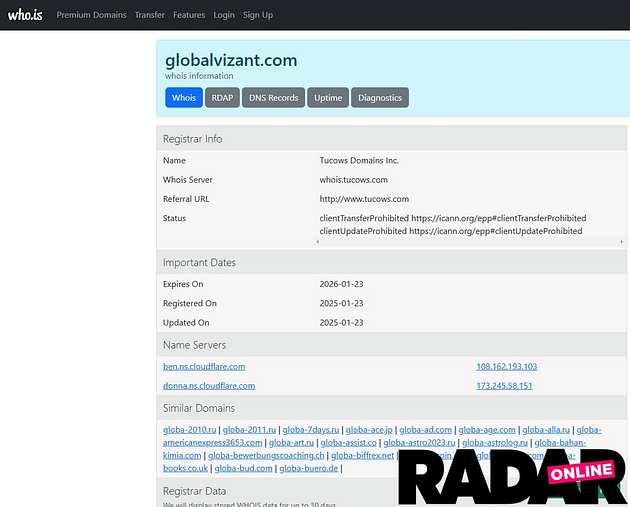630x507 pixels.
Task: Open similar domain globa-assist.co
Action: click(x=348, y=442)
